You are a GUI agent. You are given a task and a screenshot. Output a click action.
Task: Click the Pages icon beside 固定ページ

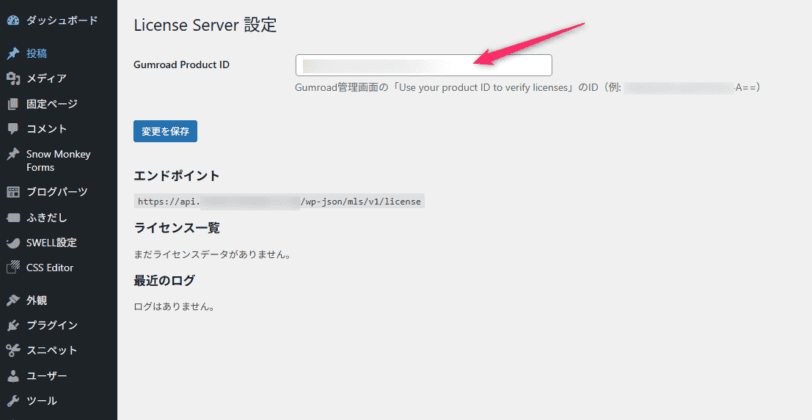coord(12,104)
